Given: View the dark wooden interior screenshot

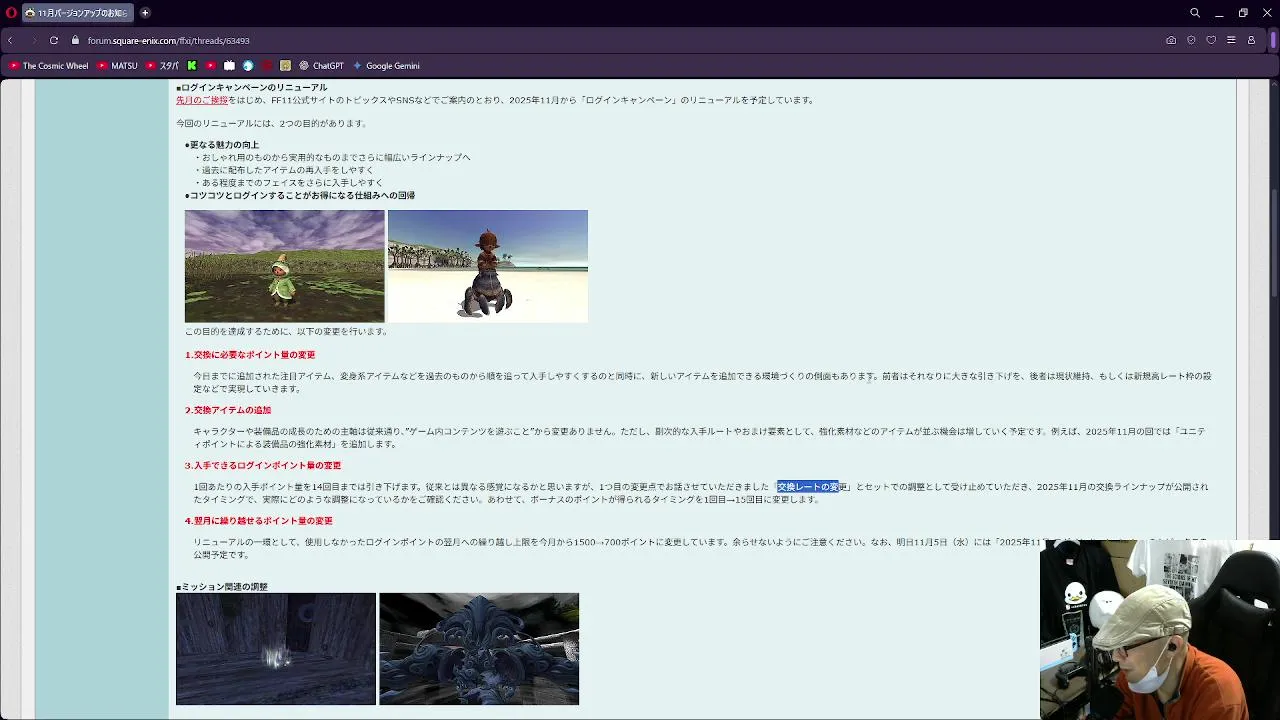Looking at the screenshot, I should 276,649.
